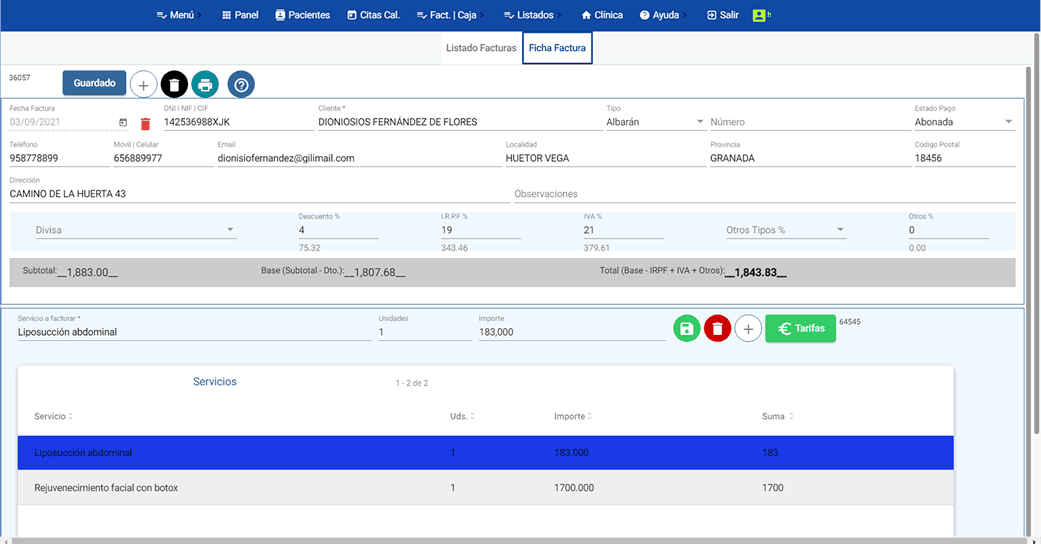Viewport: 1041px width, 544px height.
Task: Clear invoice date with the red trash icon
Action: [145, 123]
